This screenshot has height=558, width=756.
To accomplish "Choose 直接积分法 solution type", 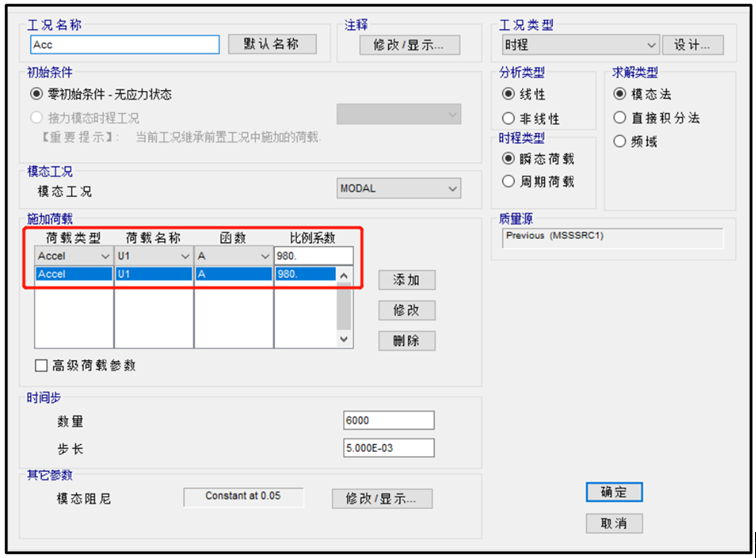I will (620, 117).
